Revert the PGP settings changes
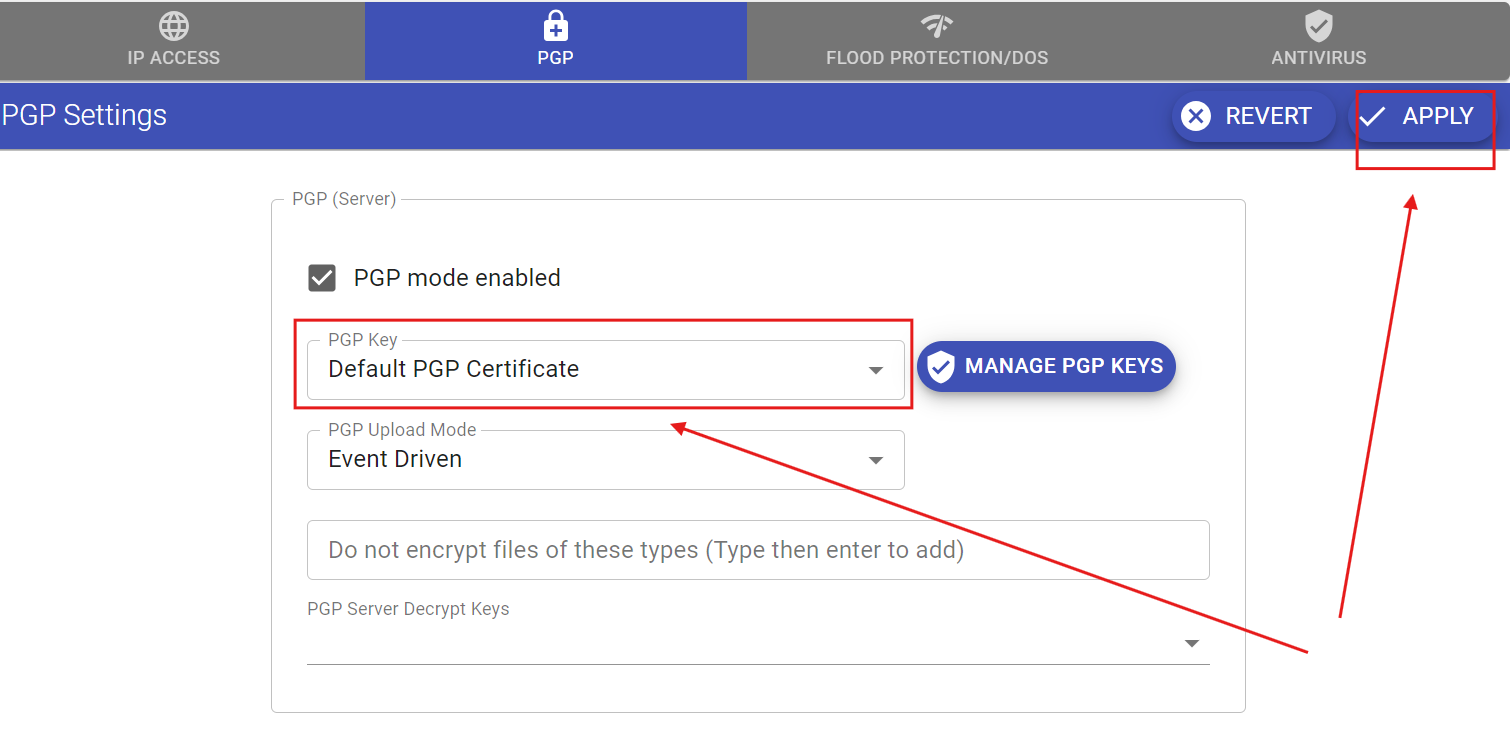 (1253, 116)
